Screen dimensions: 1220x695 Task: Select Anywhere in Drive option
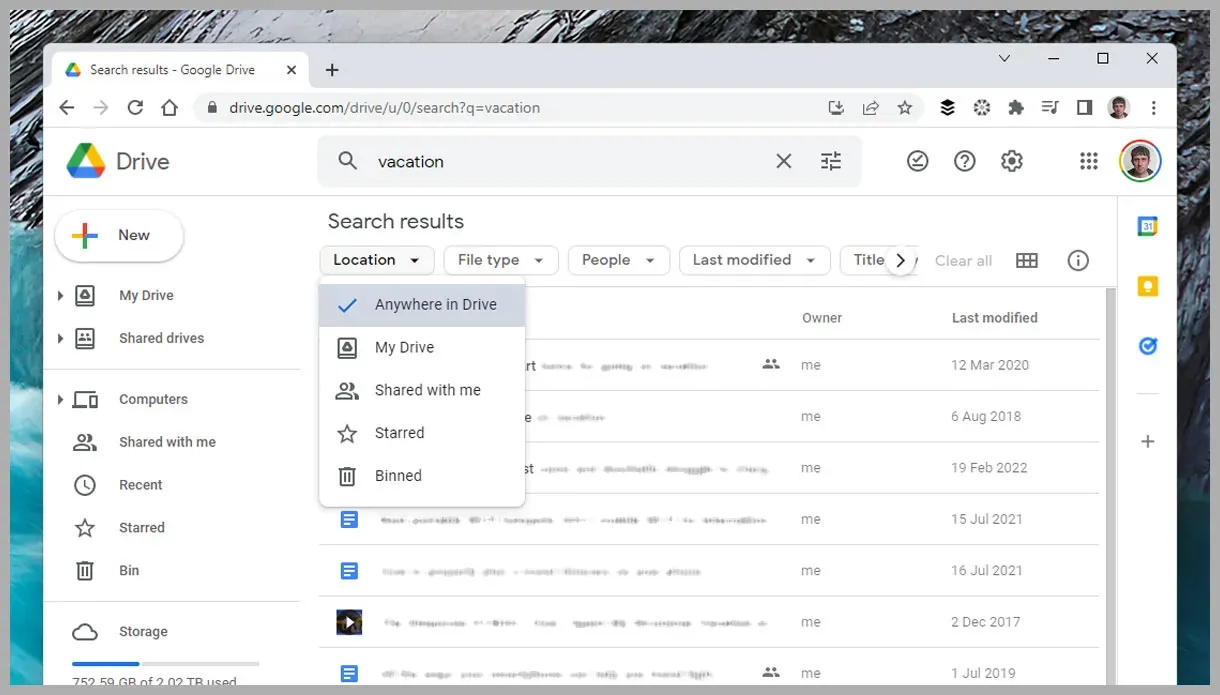point(422,305)
